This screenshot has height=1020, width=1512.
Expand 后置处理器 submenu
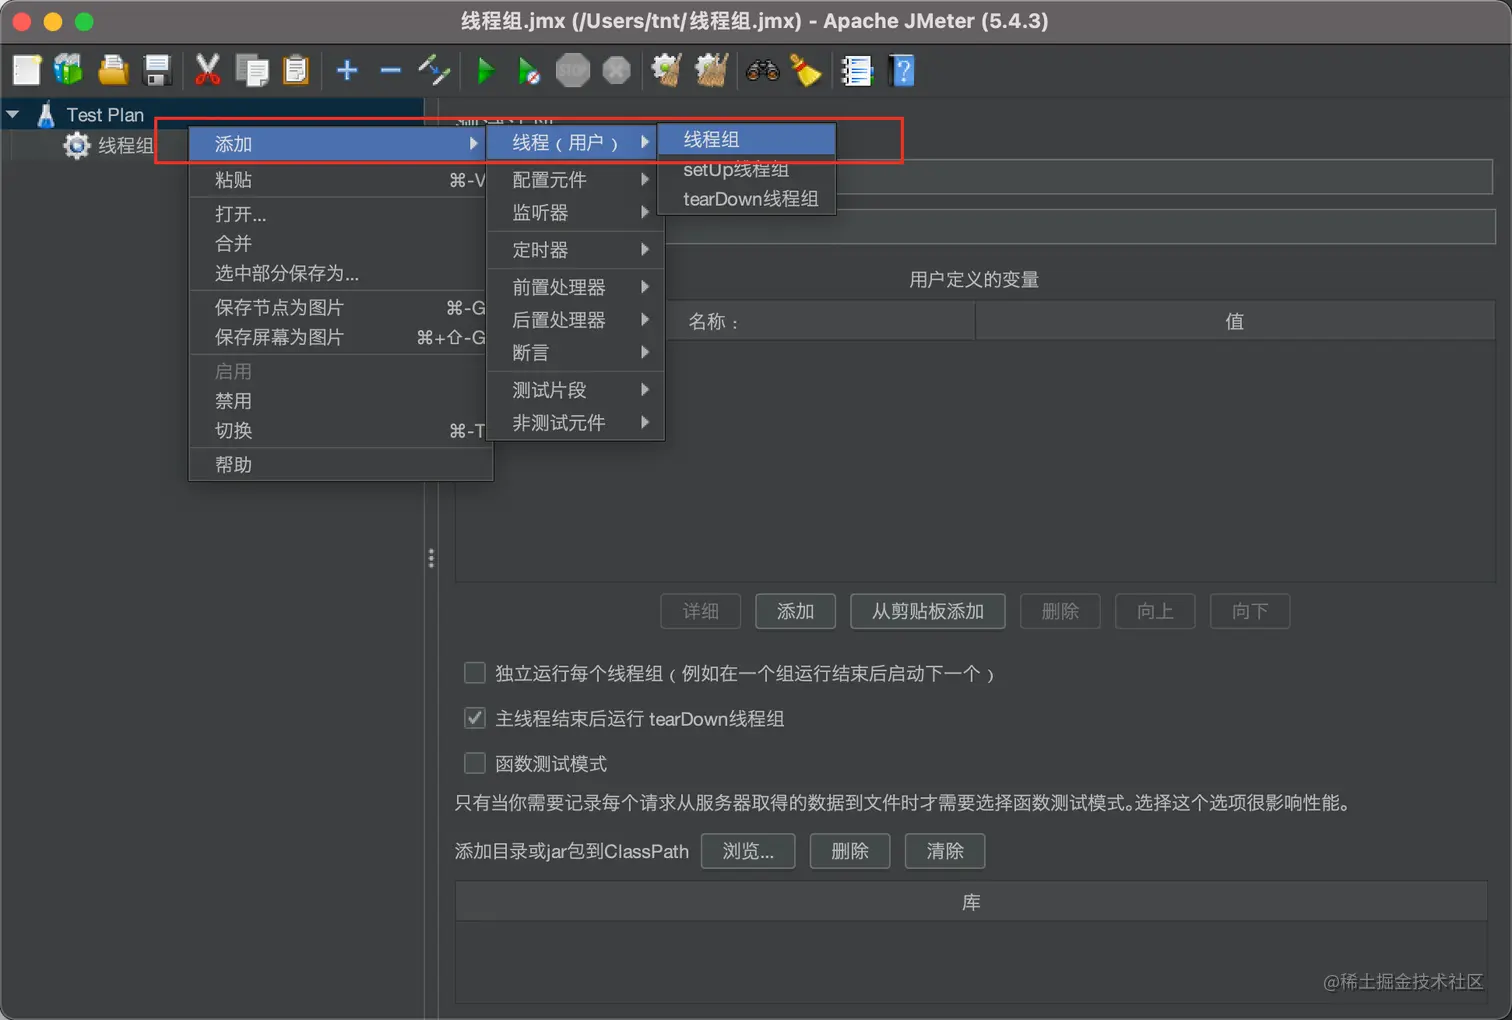point(575,320)
